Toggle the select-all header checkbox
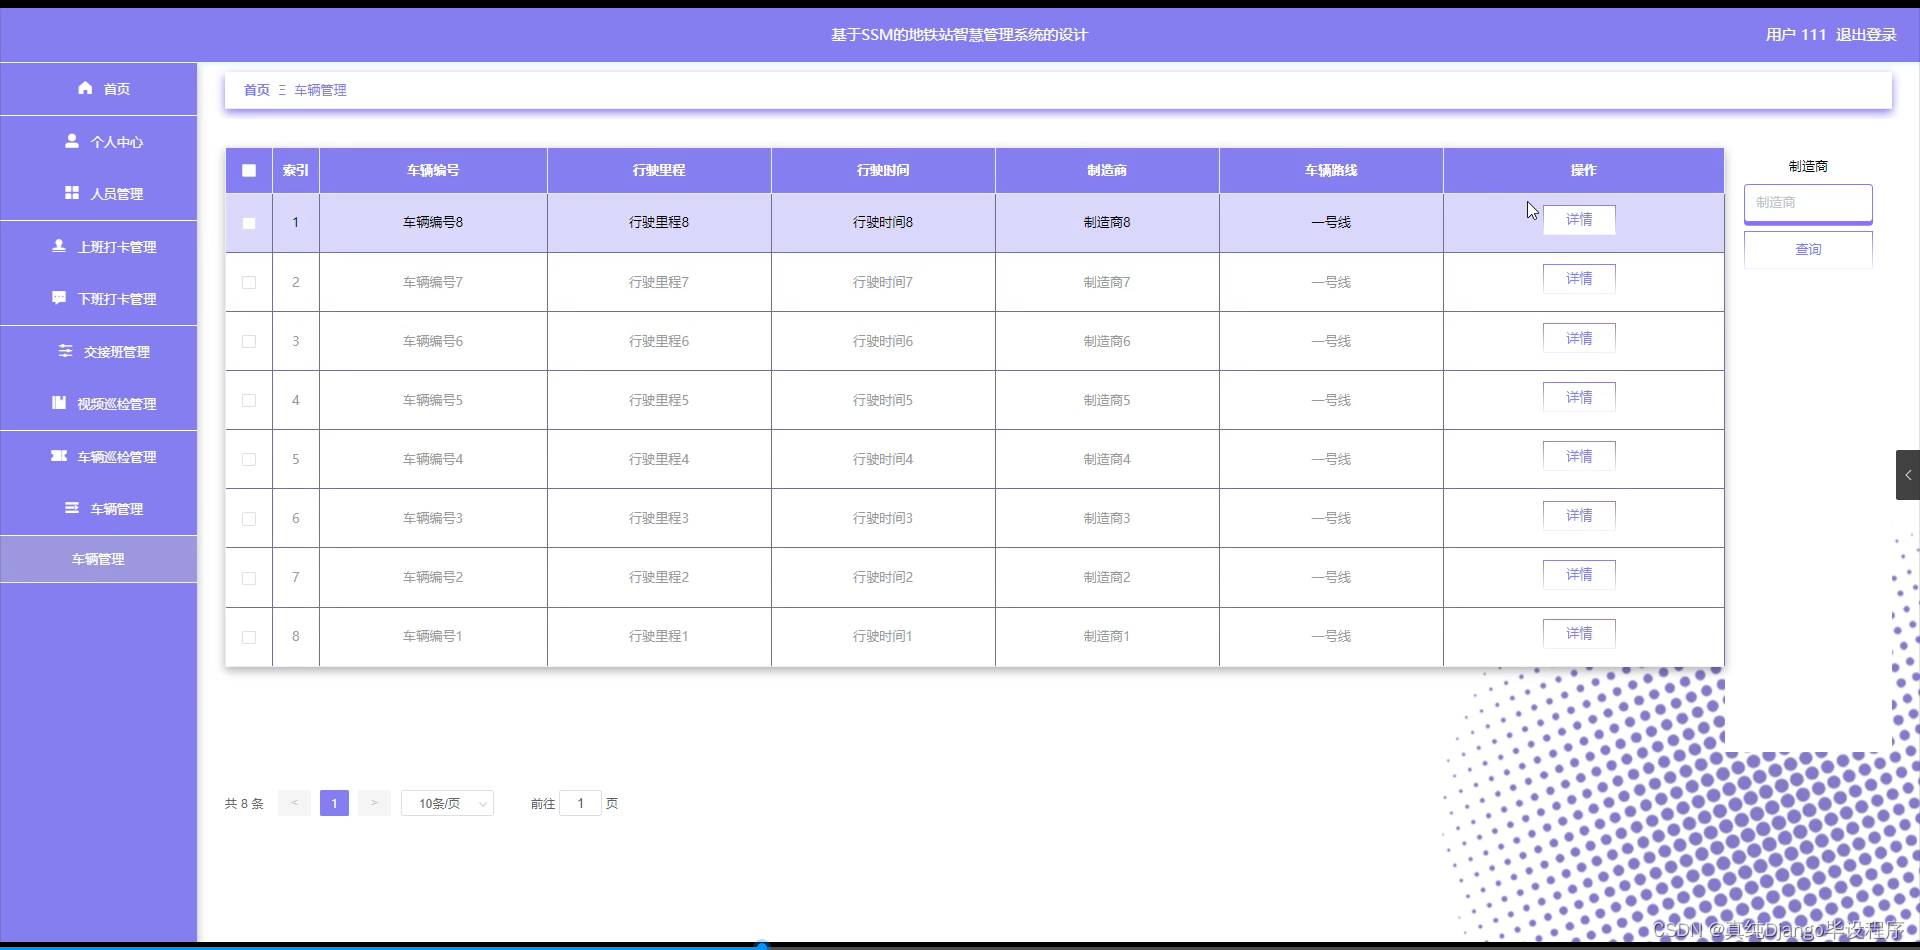 [249, 171]
